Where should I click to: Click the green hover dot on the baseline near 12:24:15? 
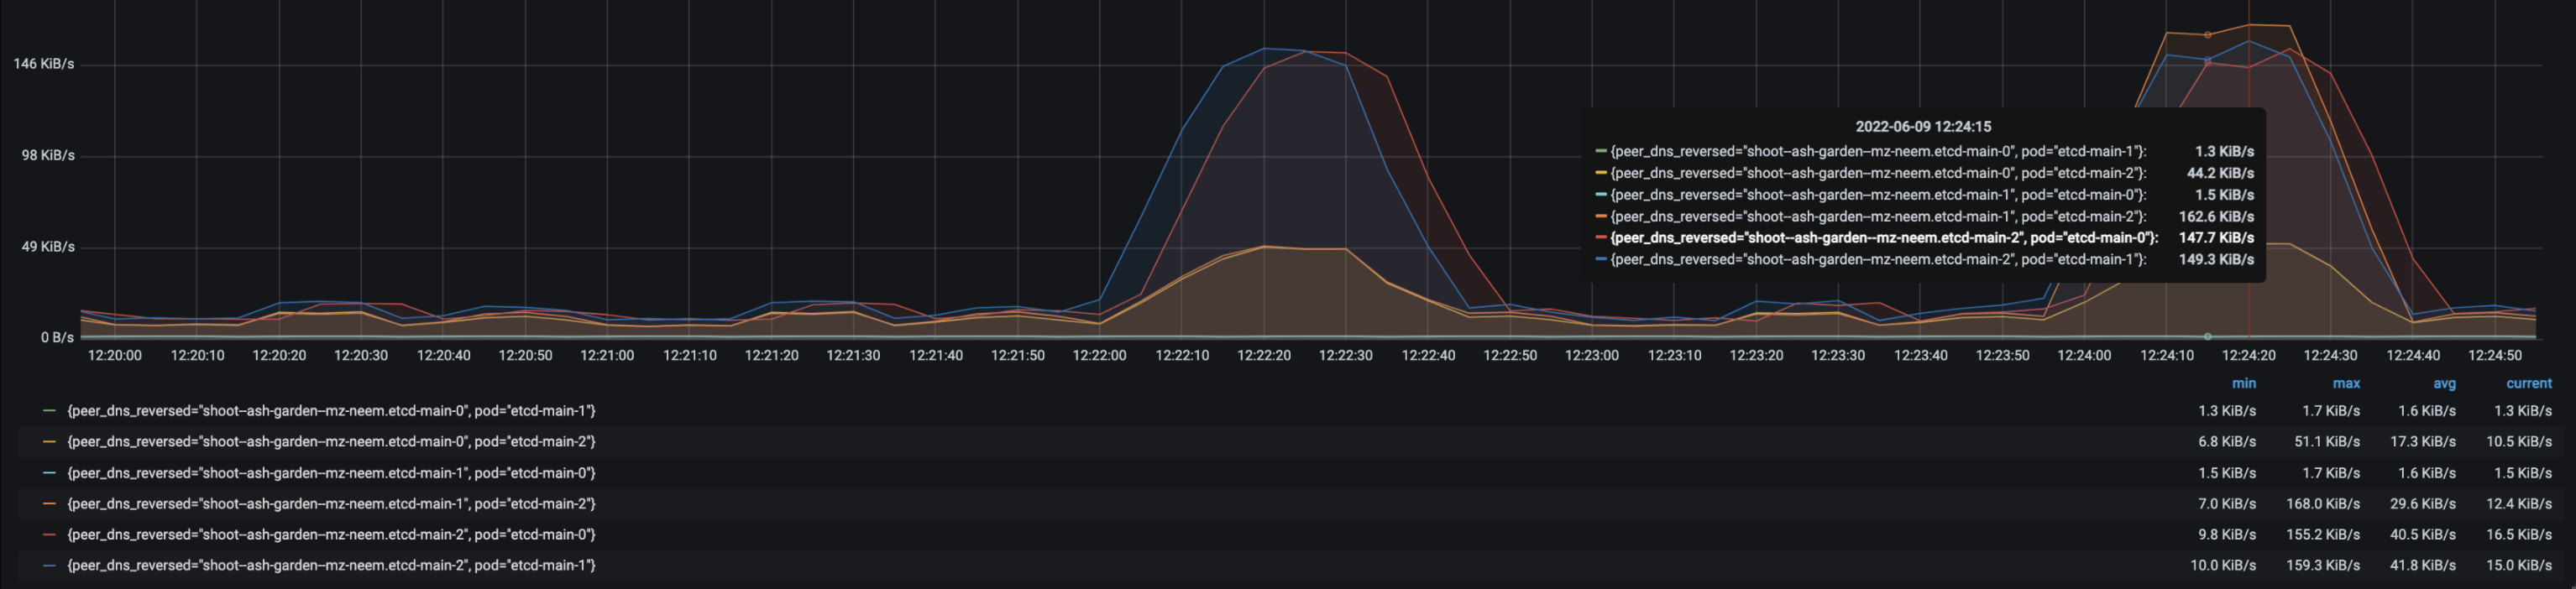click(2208, 336)
